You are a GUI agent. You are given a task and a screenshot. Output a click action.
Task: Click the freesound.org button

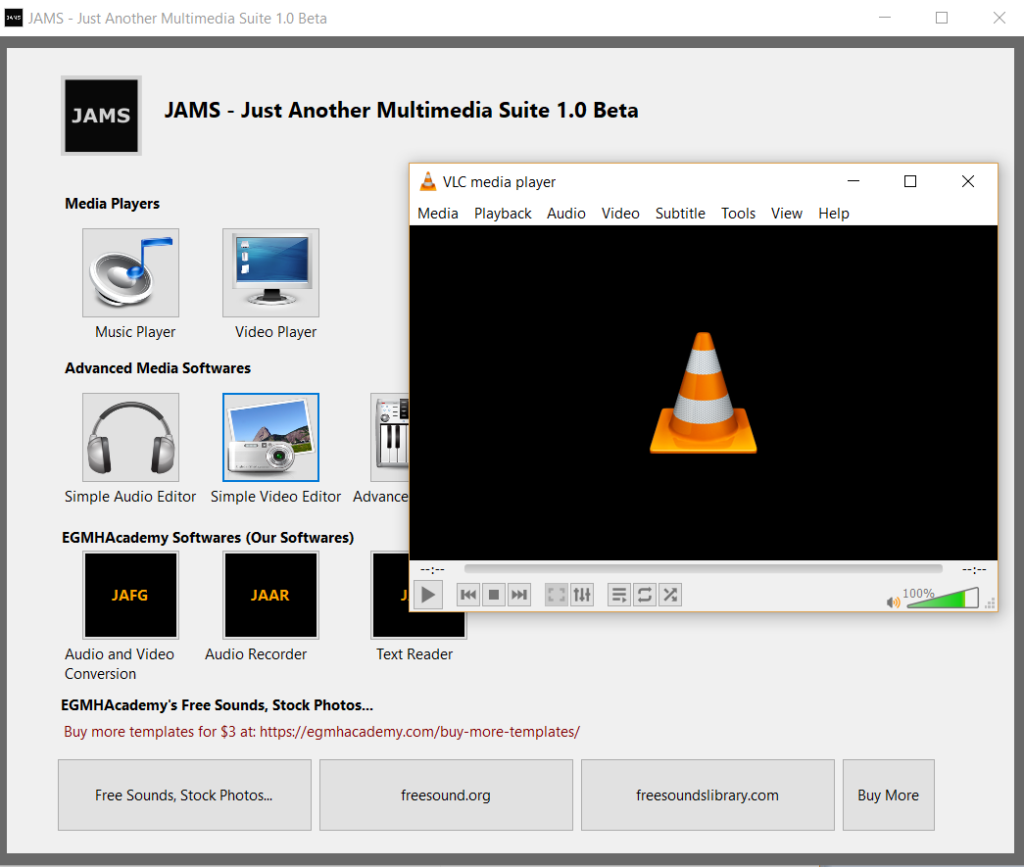click(446, 795)
